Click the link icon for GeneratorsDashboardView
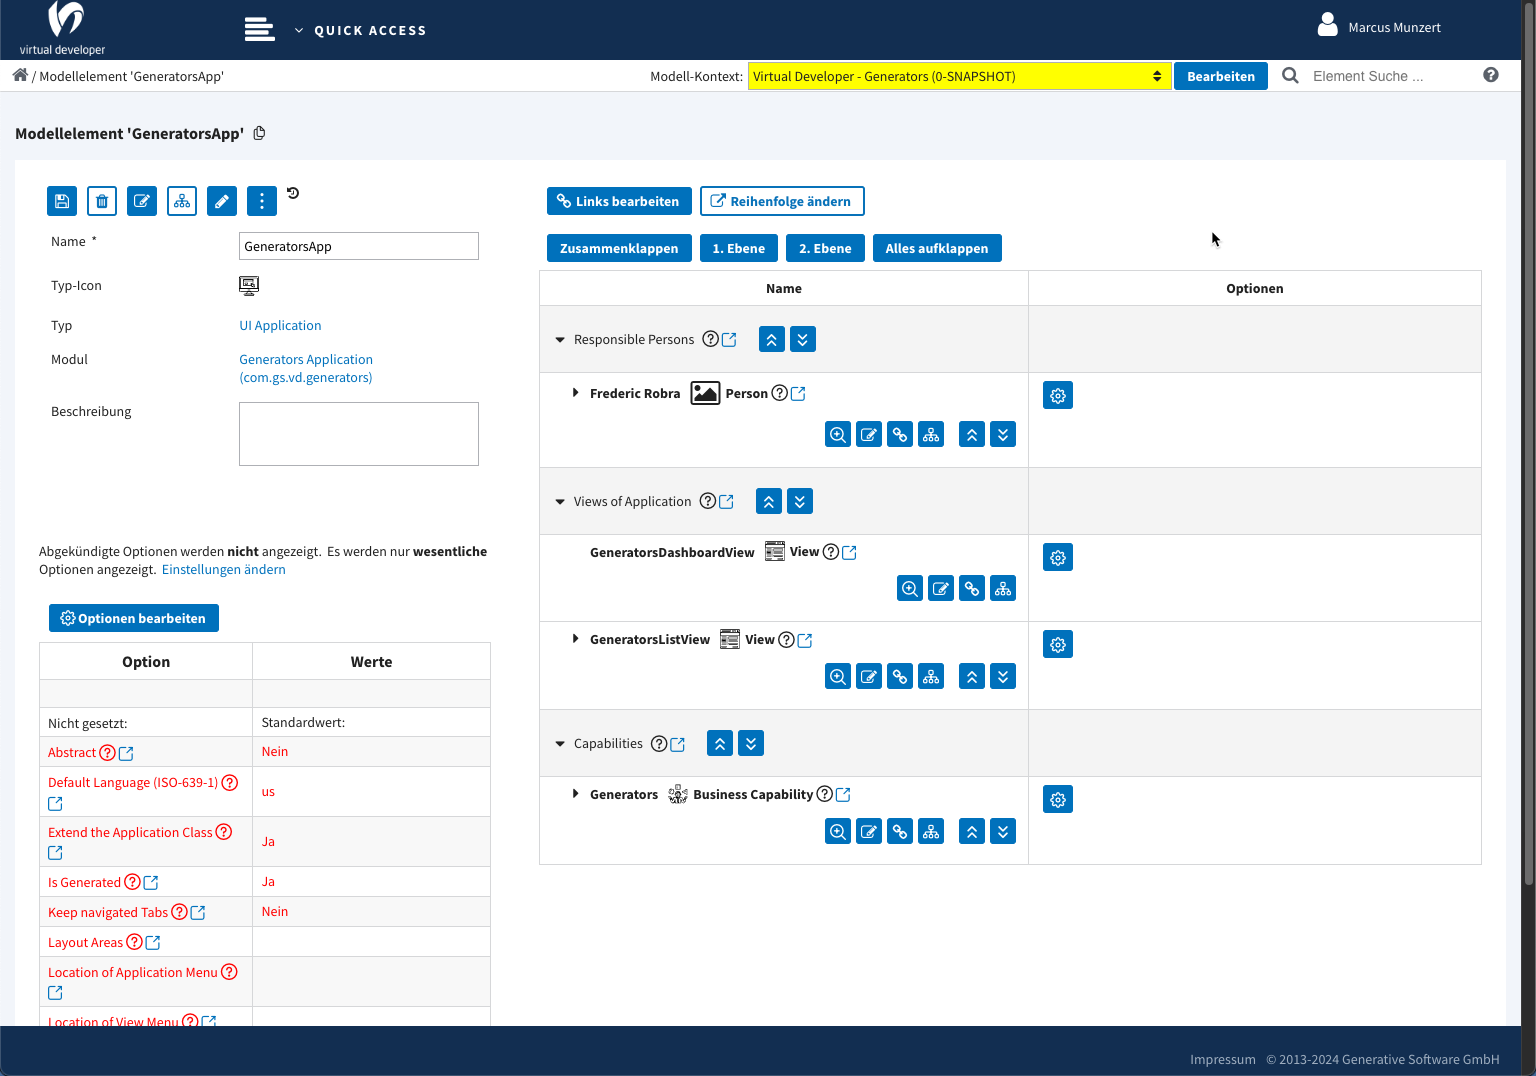This screenshot has width=1536, height=1076. 972,588
